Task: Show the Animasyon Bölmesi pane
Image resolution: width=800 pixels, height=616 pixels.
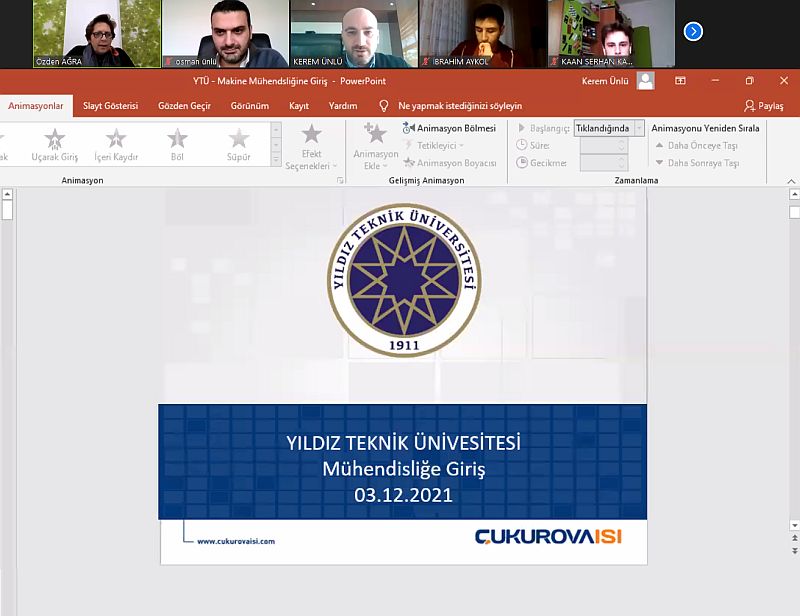Action: [x=449, y=128]
